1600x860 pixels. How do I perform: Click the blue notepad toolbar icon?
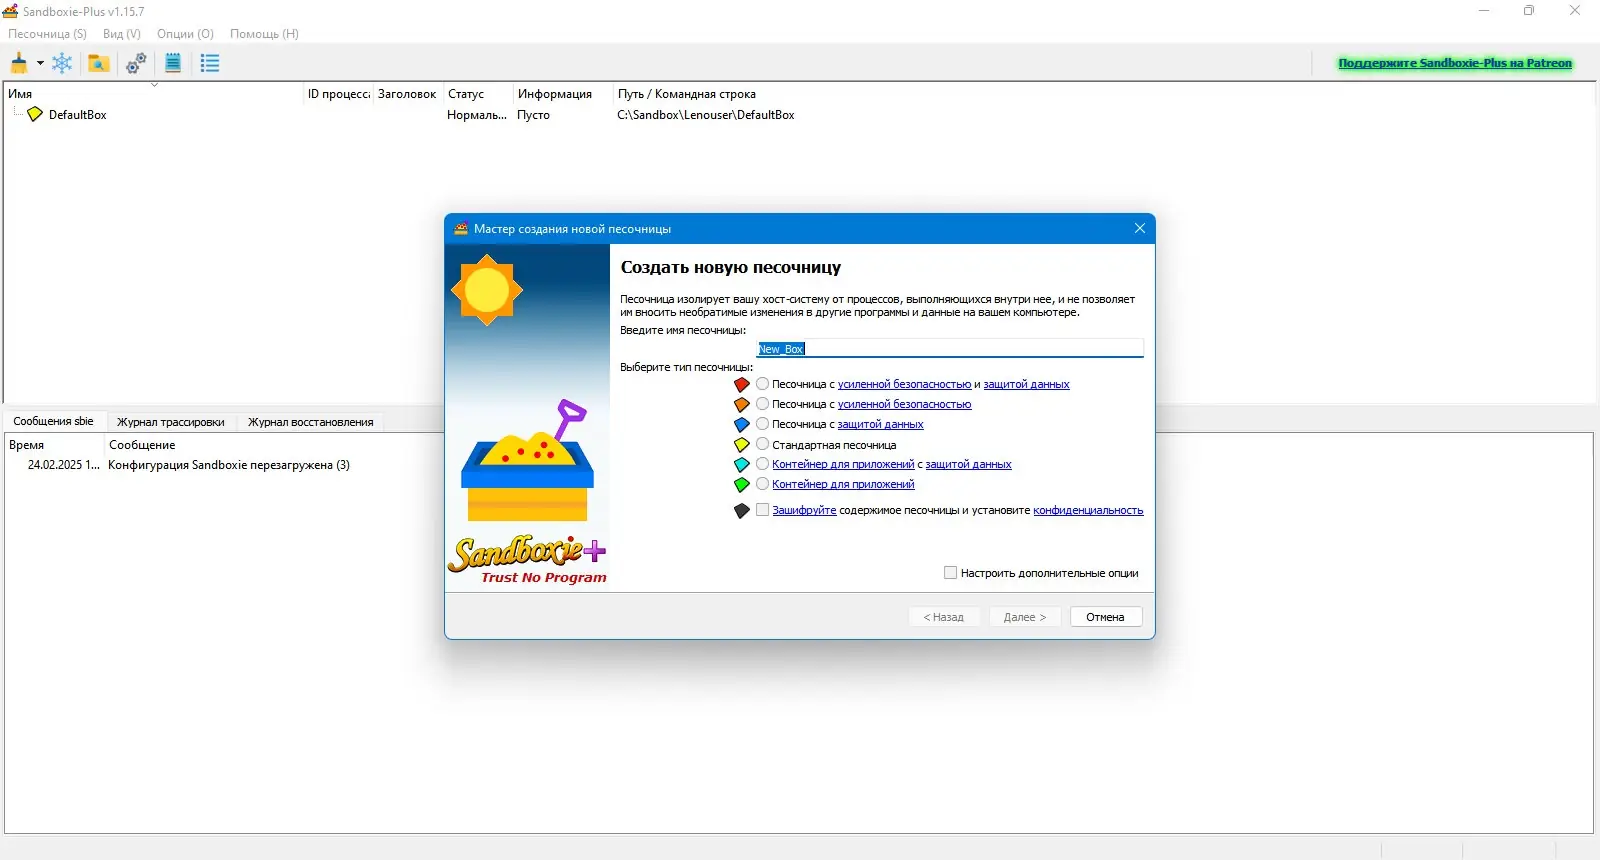(x=173, y=63)
